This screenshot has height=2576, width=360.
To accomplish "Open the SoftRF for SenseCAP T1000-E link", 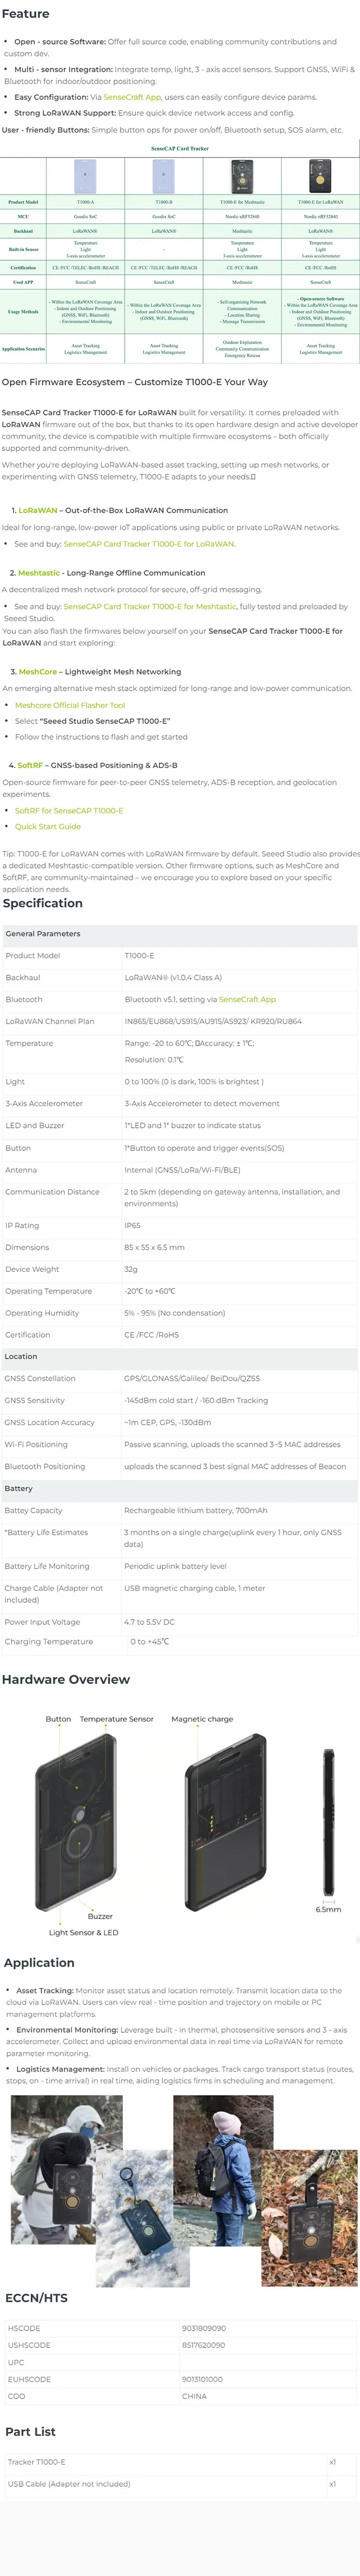I will pyautogui.click(x=69, y=811).
